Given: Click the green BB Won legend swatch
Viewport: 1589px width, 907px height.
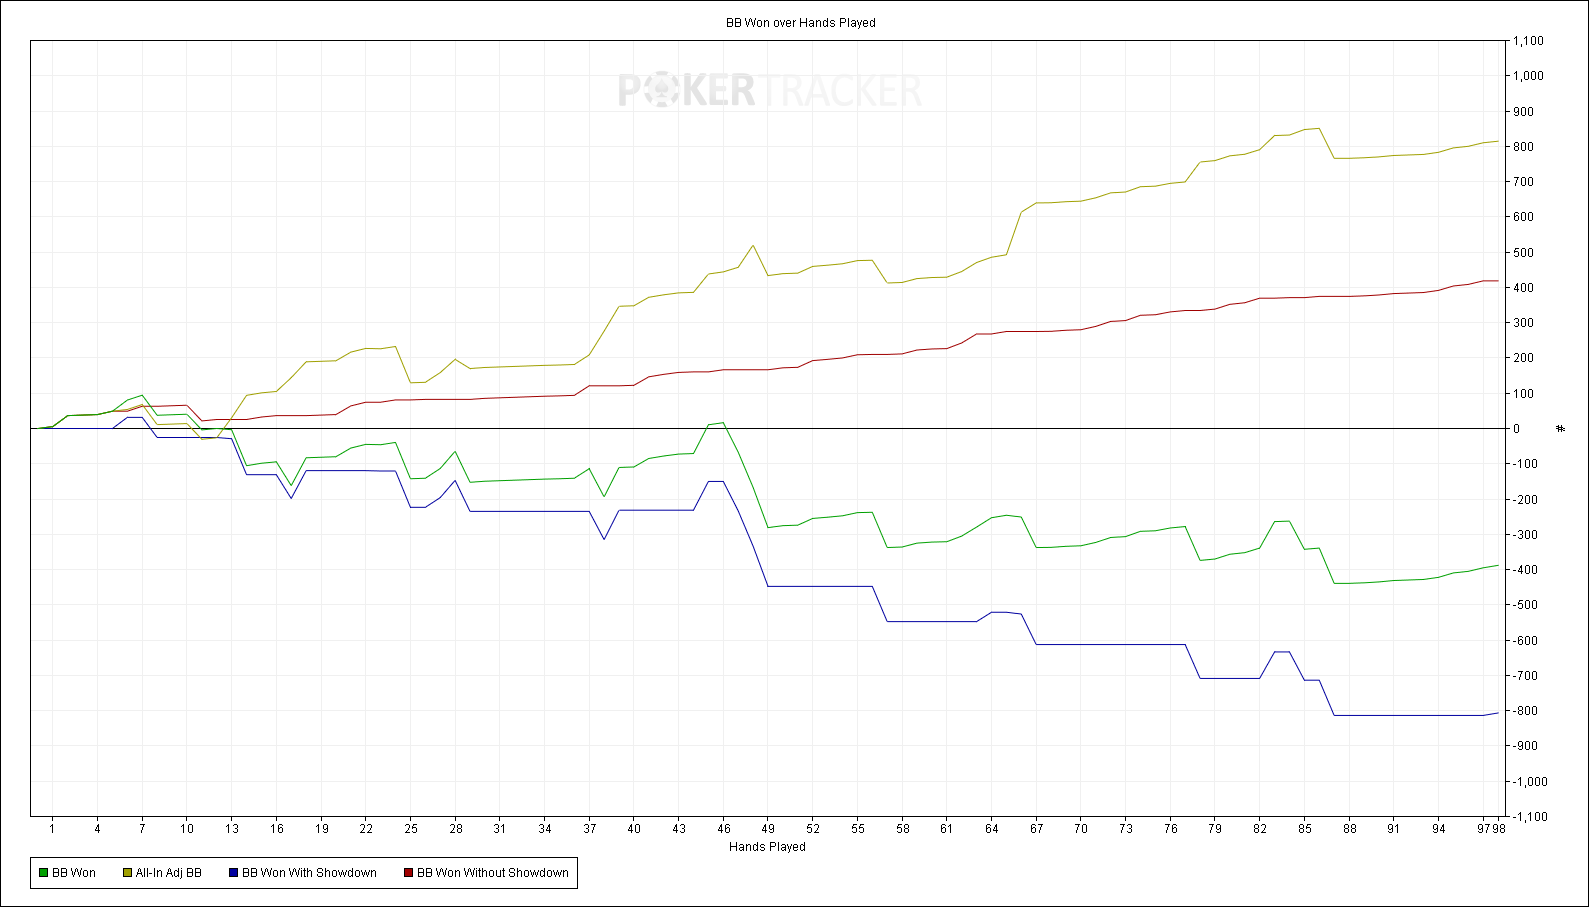Looking at the screenshot, I should [43, 873].
